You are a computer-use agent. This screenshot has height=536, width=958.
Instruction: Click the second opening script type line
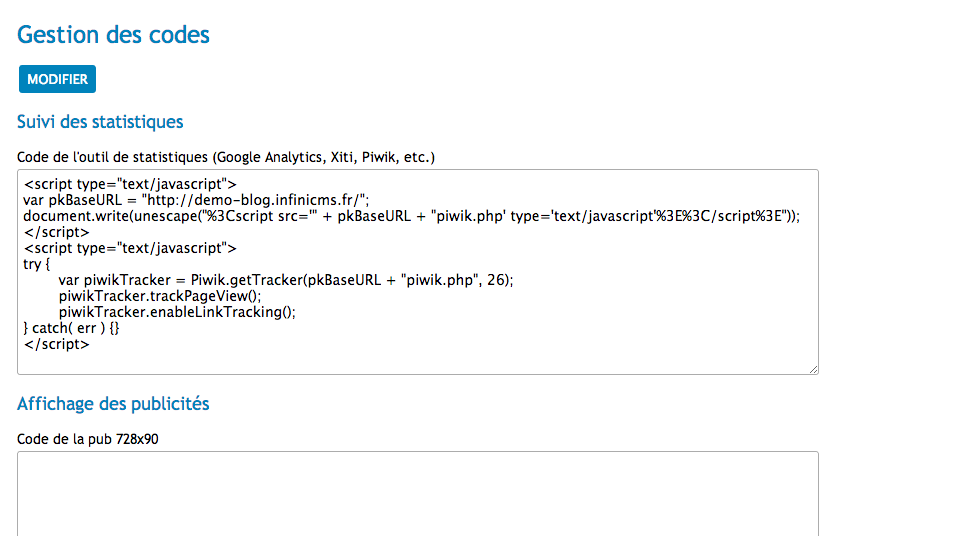pyautogui.click(x=130, y=248)
